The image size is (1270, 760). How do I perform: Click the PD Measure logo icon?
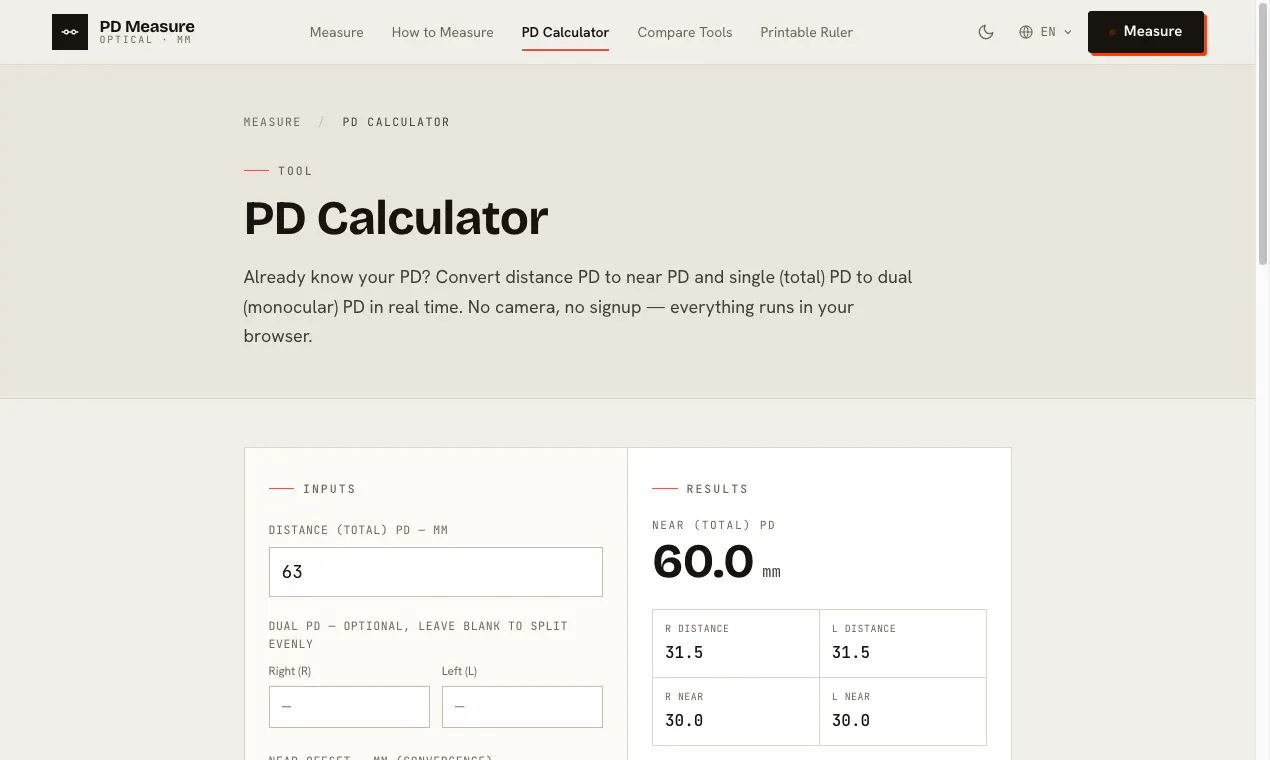70,32
